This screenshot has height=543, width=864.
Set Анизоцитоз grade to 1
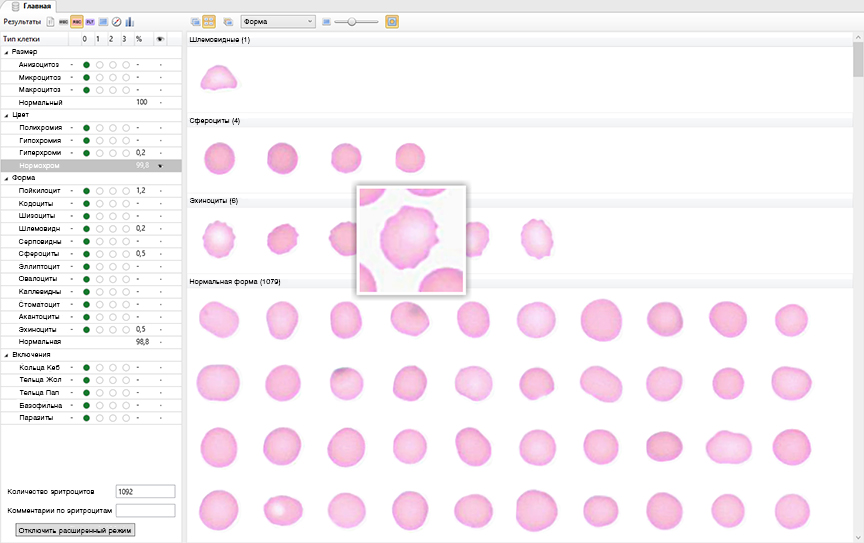(x=100, y=65)
